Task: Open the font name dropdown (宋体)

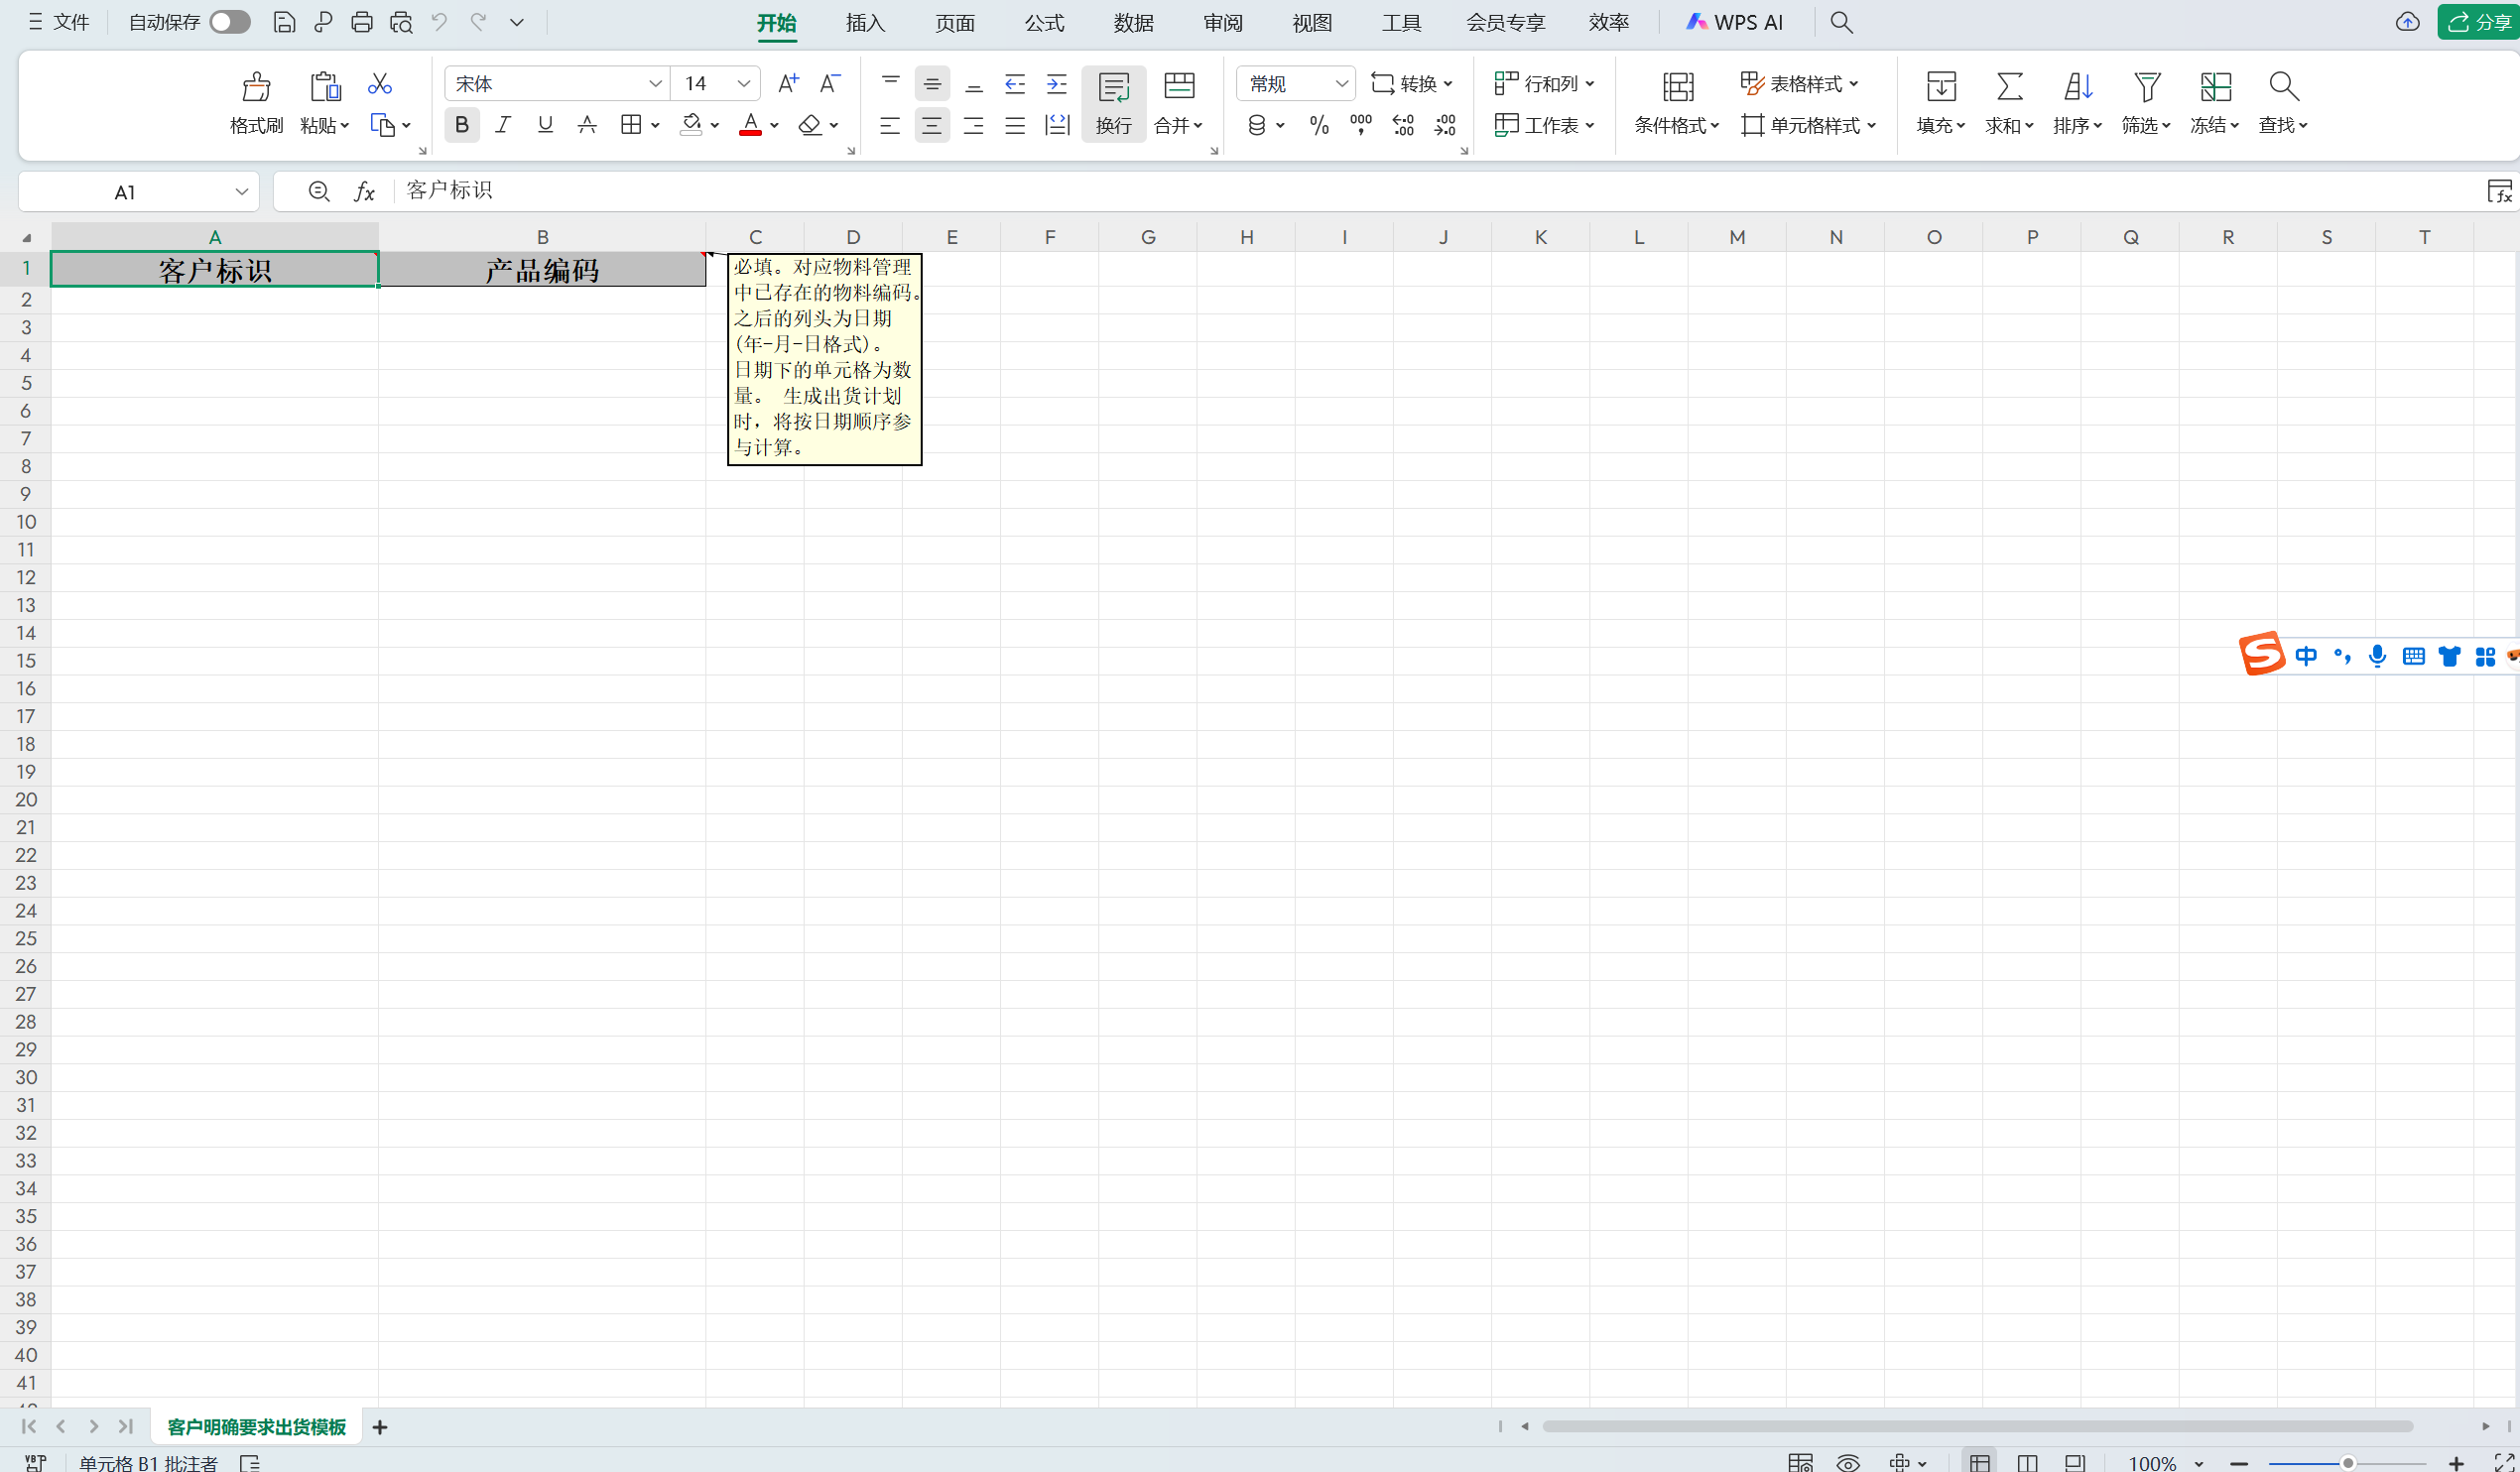Action: pyautogui.click(x=655, y=84)
